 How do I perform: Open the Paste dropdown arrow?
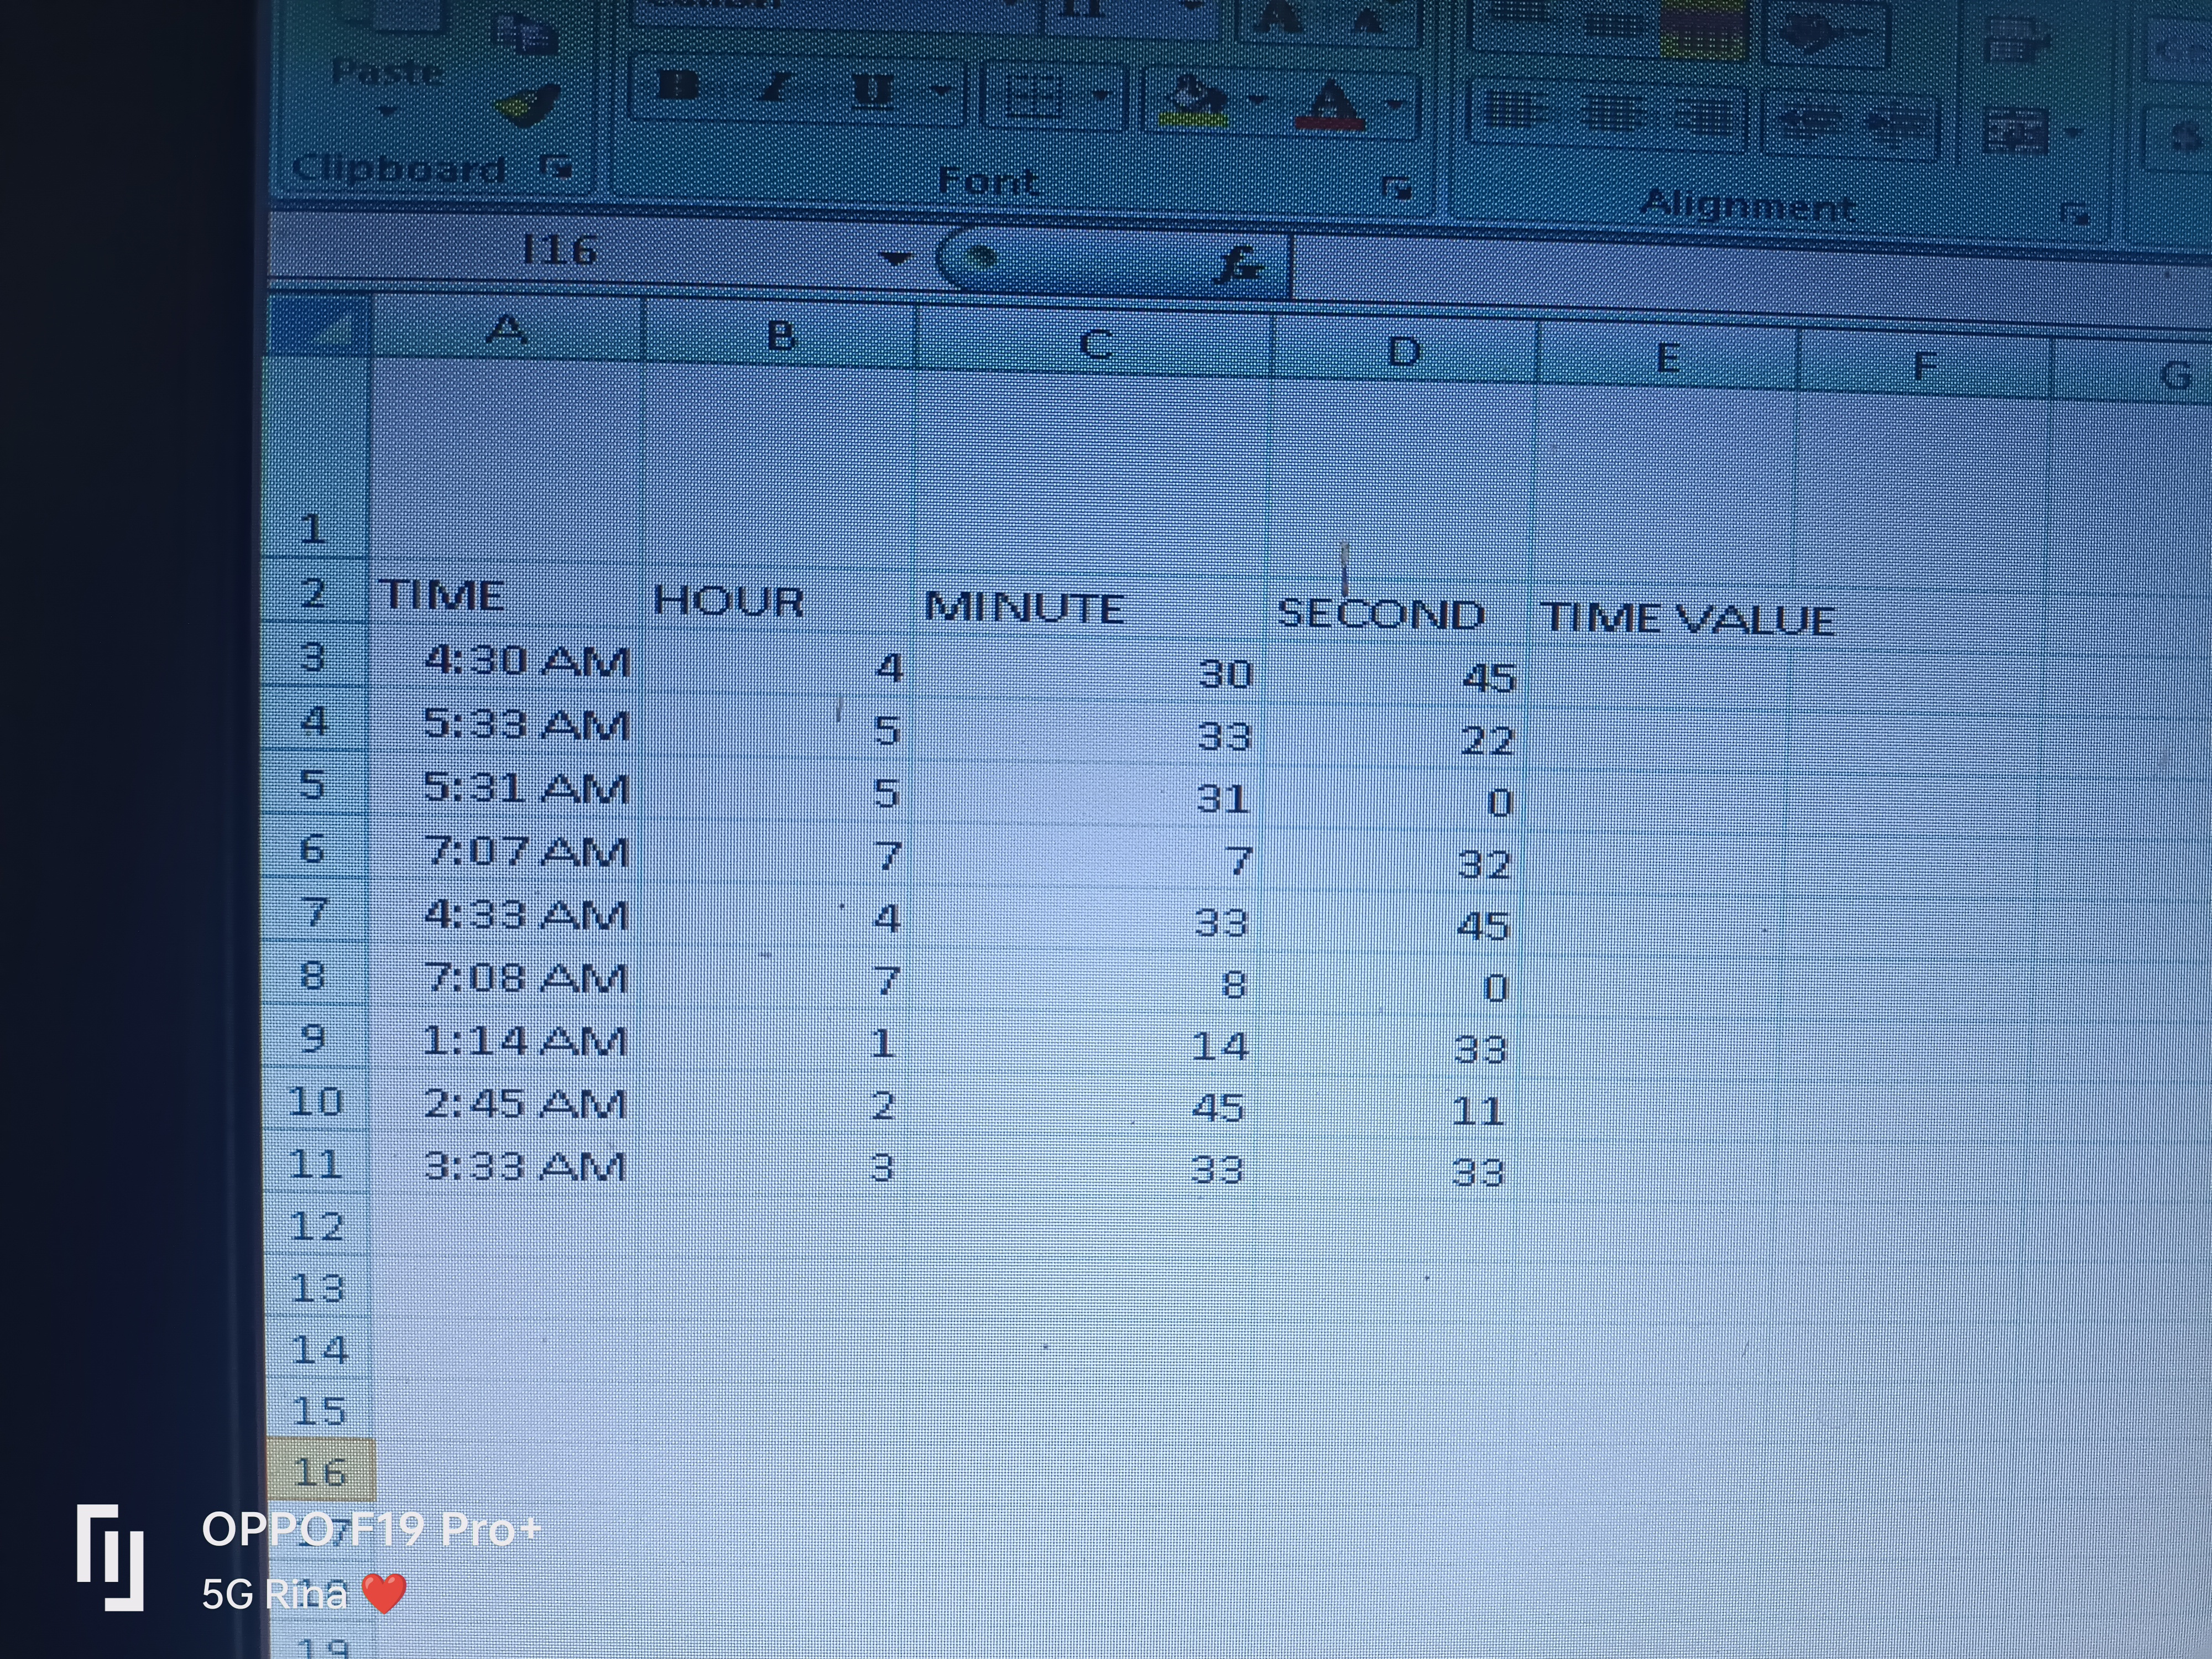388,110
